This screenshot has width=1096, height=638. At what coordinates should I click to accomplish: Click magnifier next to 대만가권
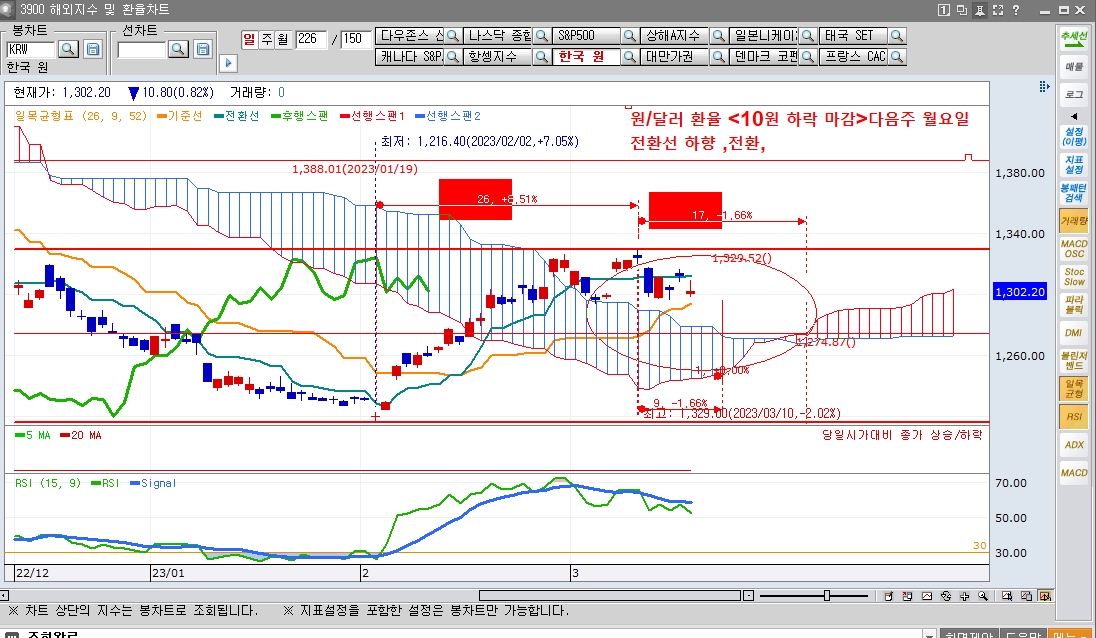(x=719, y=57)
